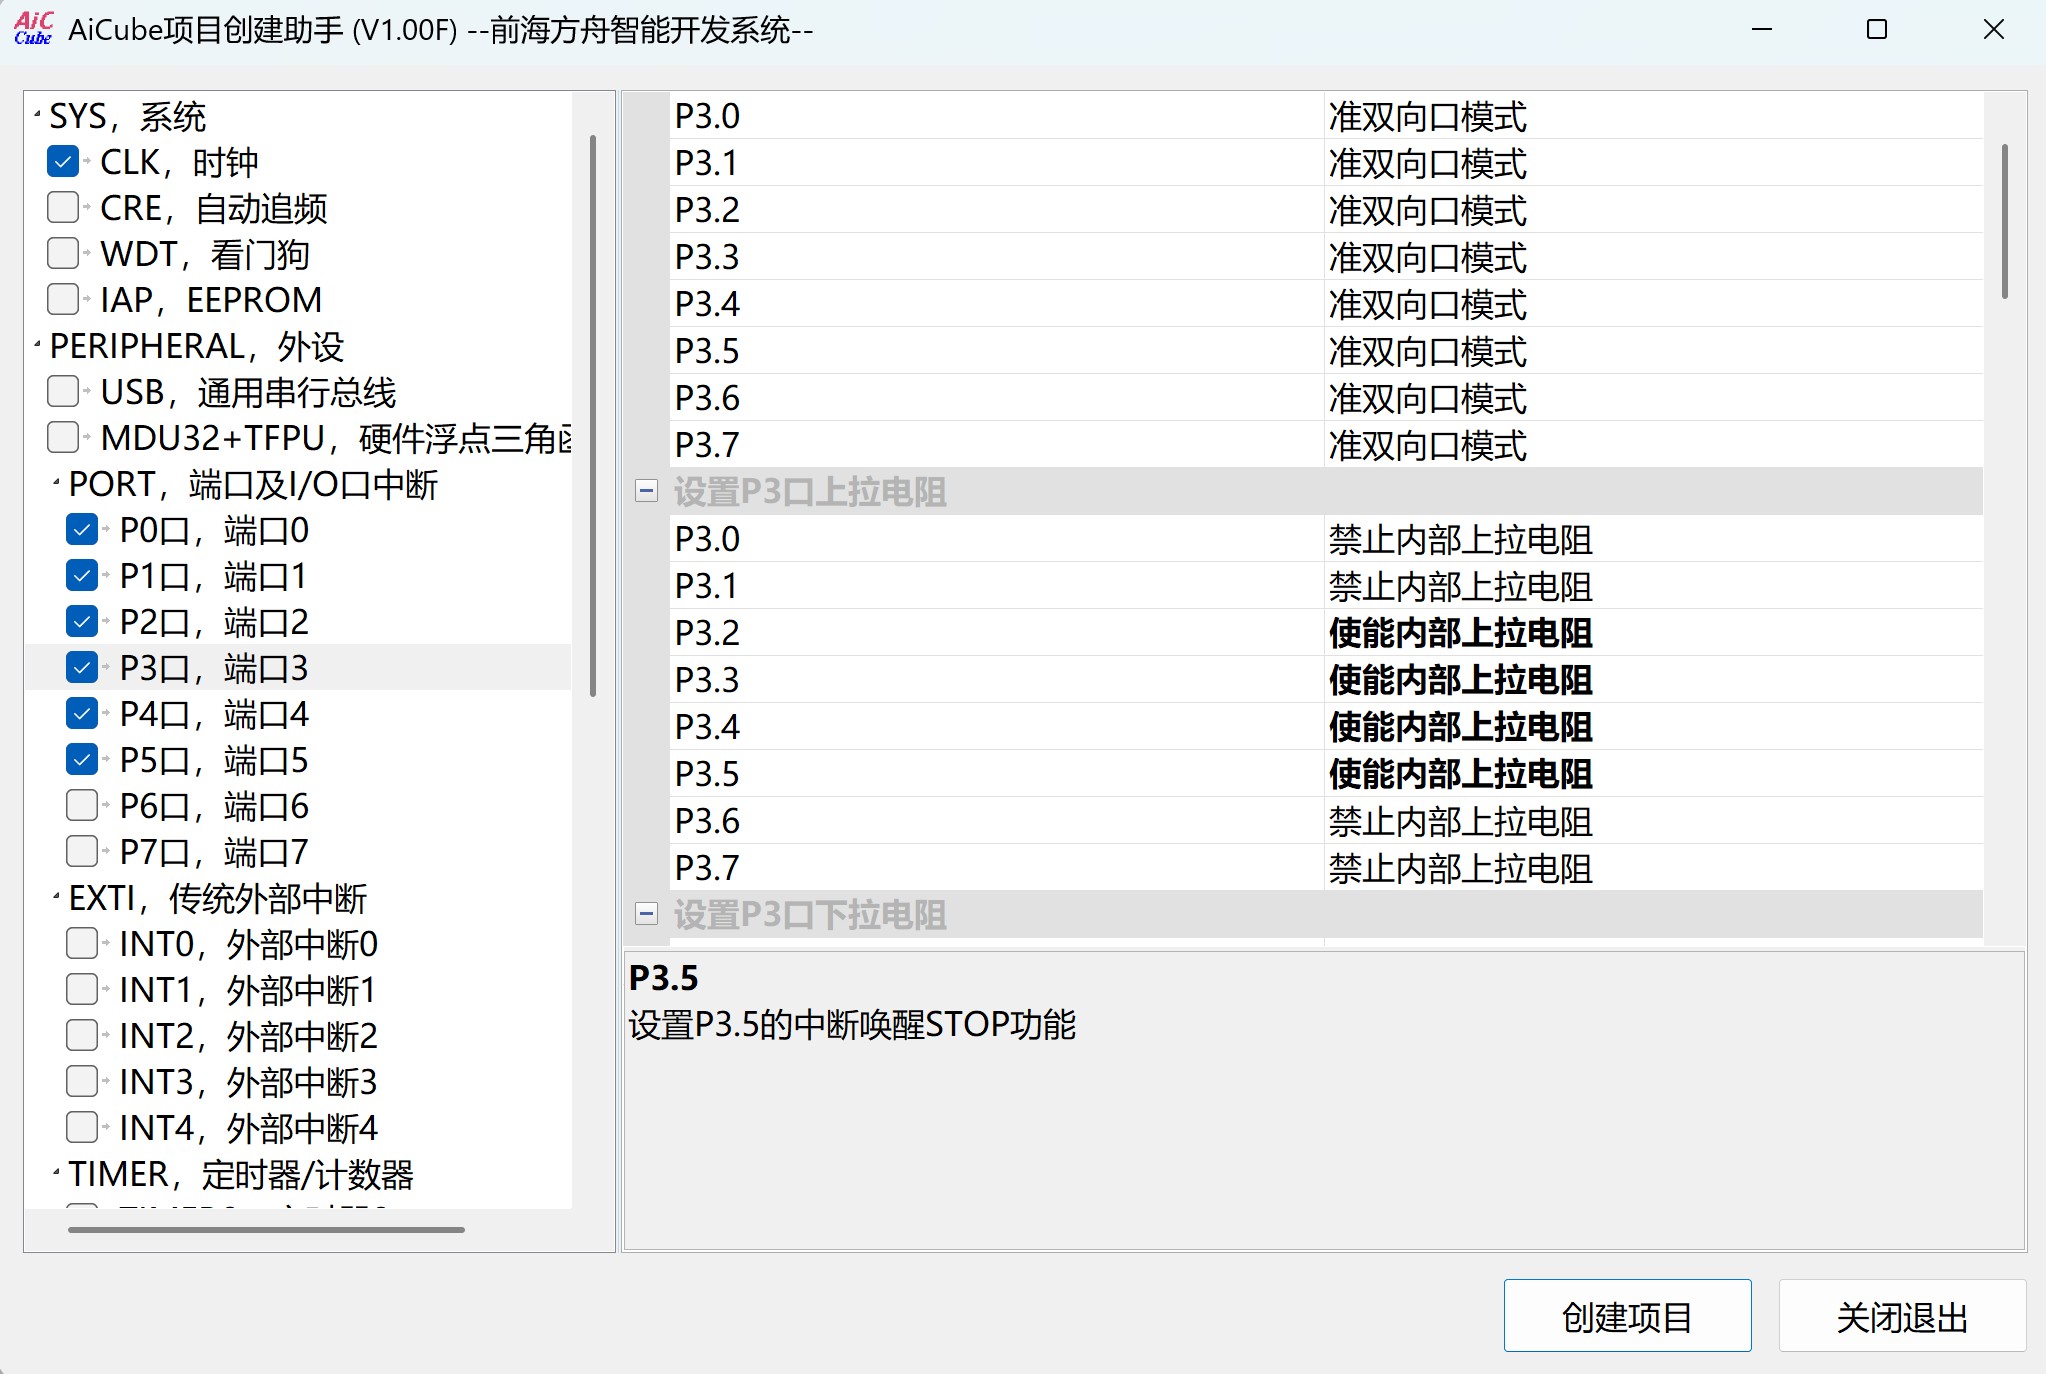2046x1374 pixels.
Task: Collapse the 设置P3口下拉电阻 section
Action: click(647, 914)
